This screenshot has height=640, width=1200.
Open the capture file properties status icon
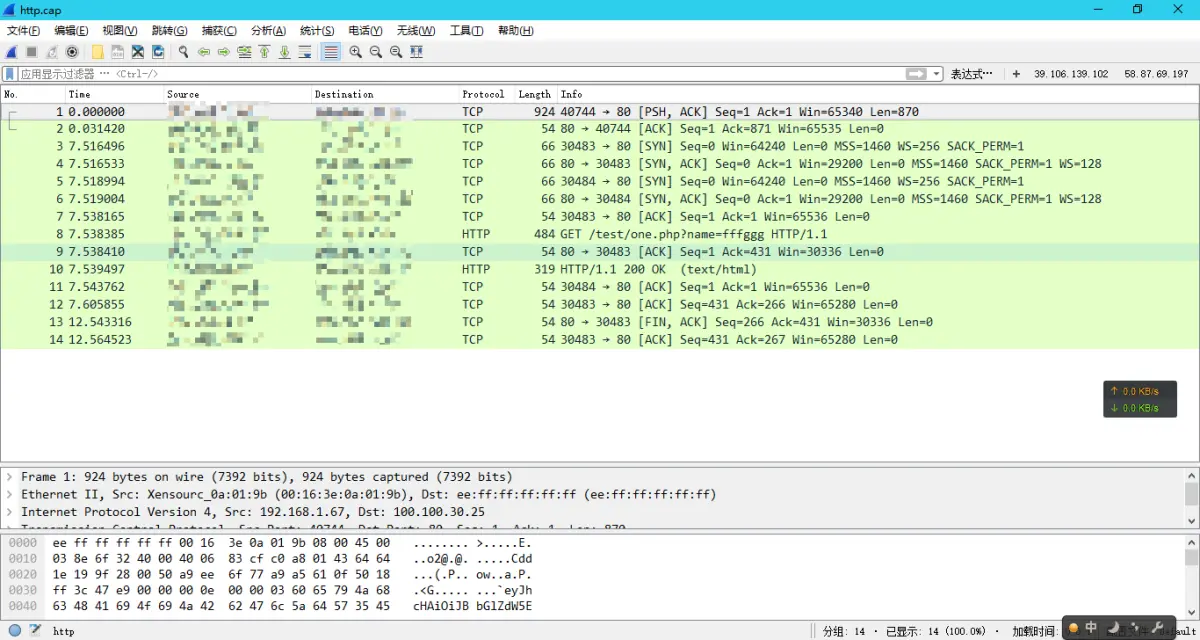[x=35, y=630]
